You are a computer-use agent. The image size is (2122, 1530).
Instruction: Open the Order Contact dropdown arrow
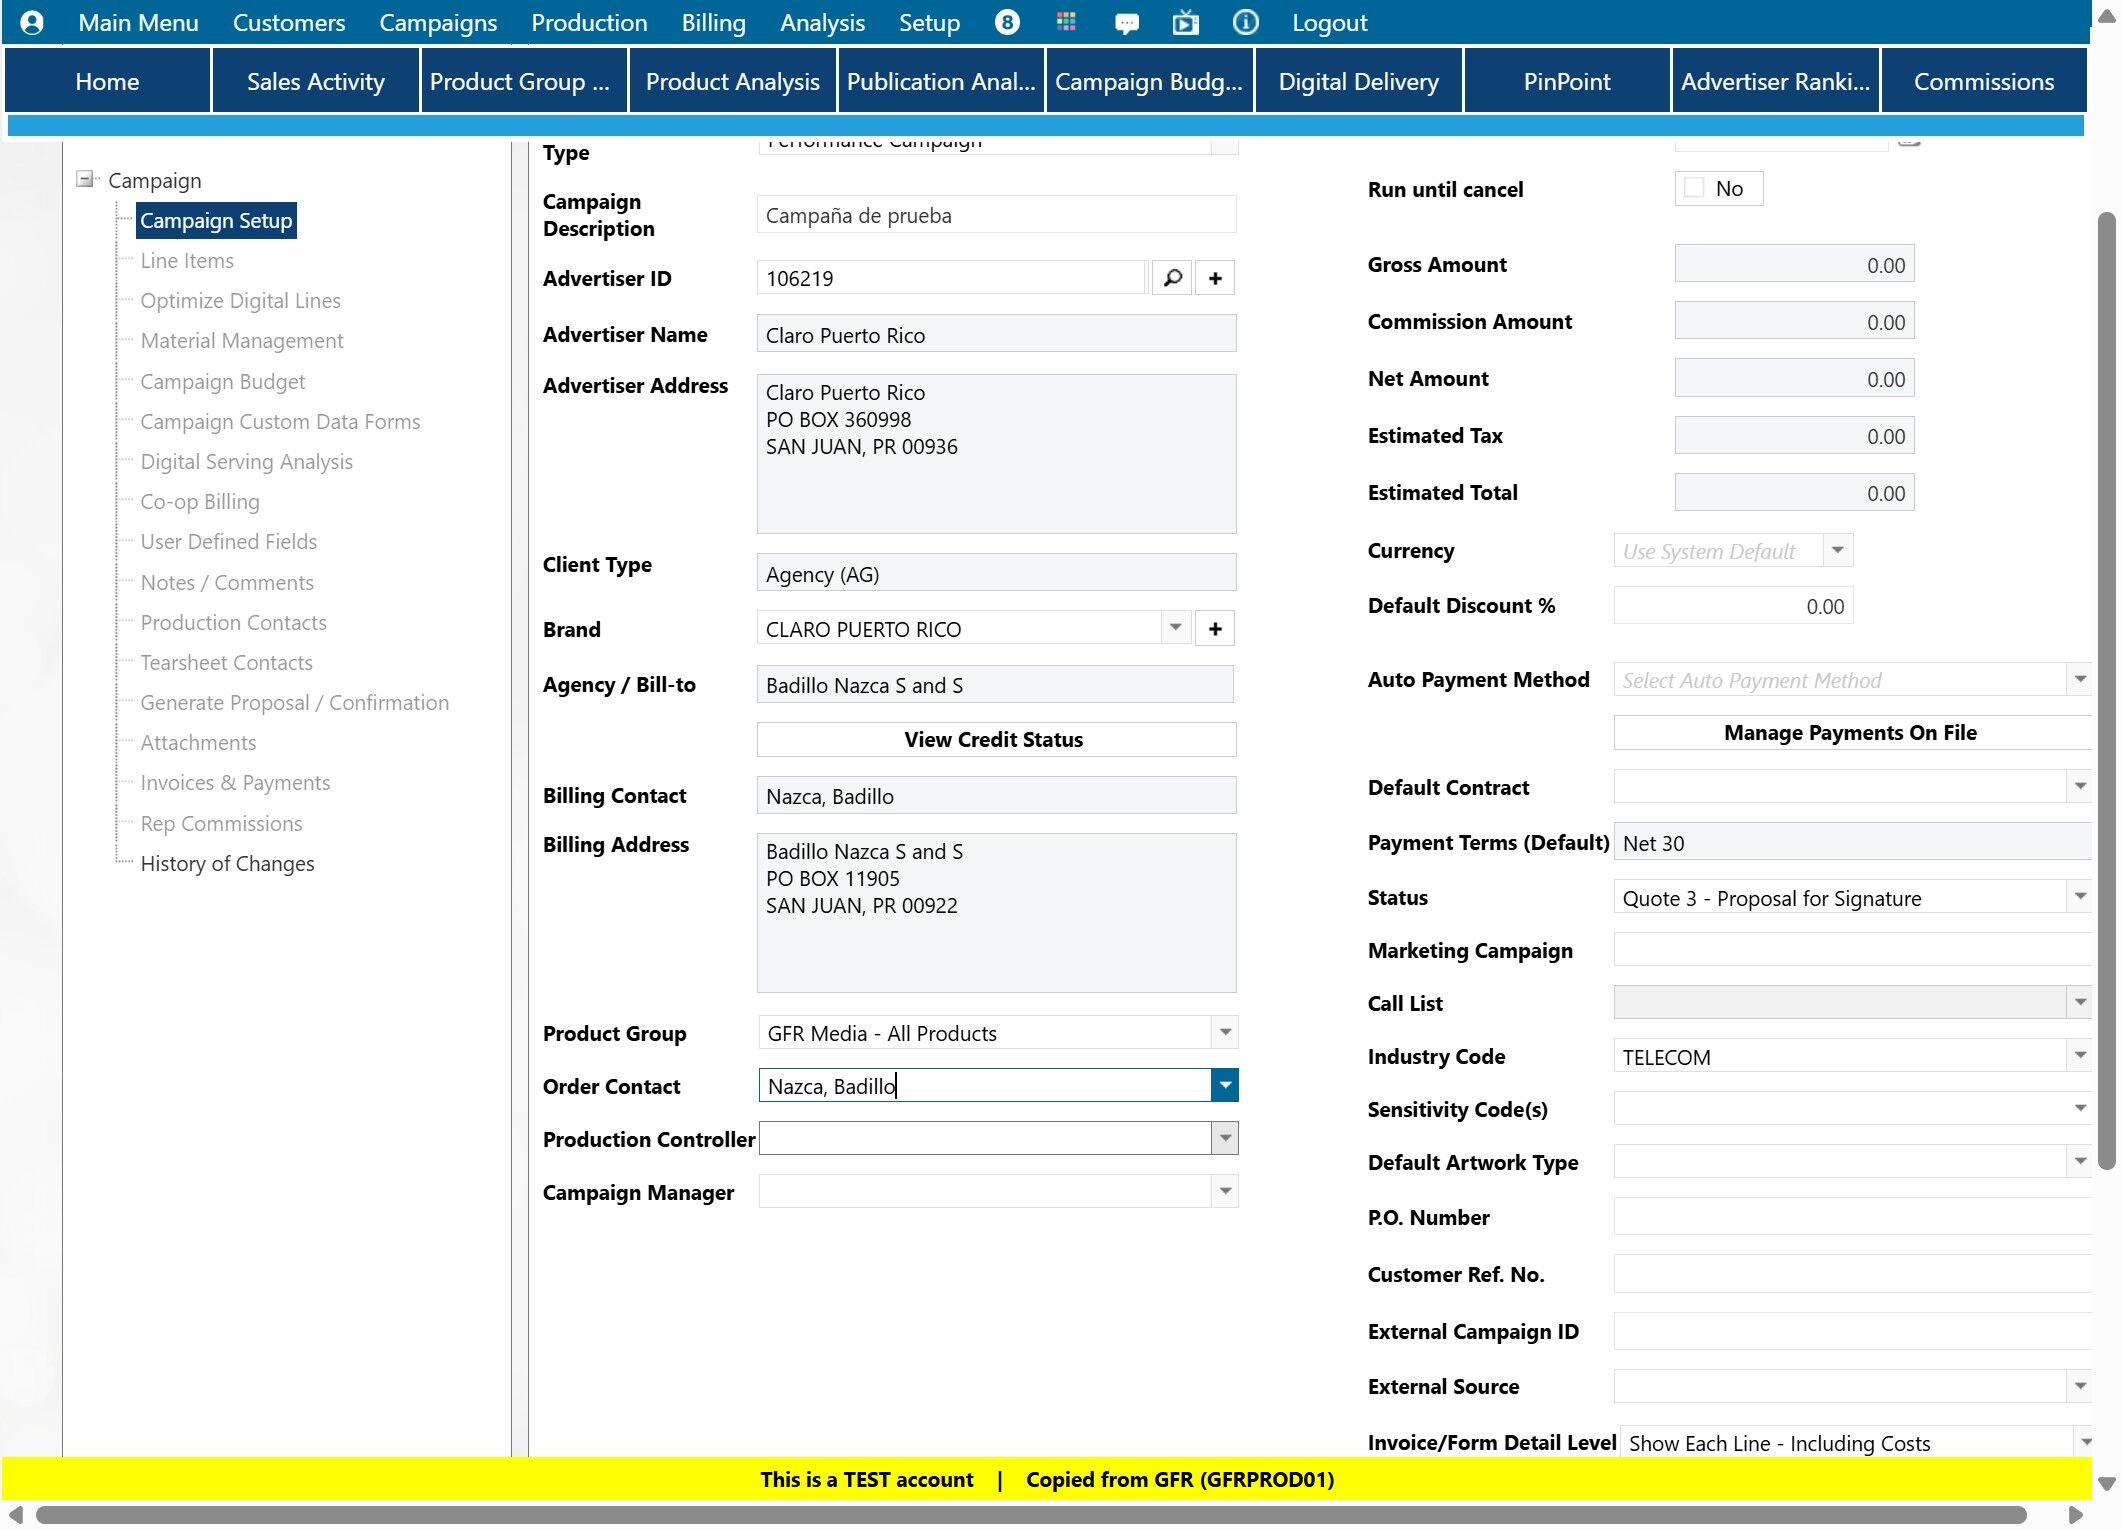coord(1224,1086)
